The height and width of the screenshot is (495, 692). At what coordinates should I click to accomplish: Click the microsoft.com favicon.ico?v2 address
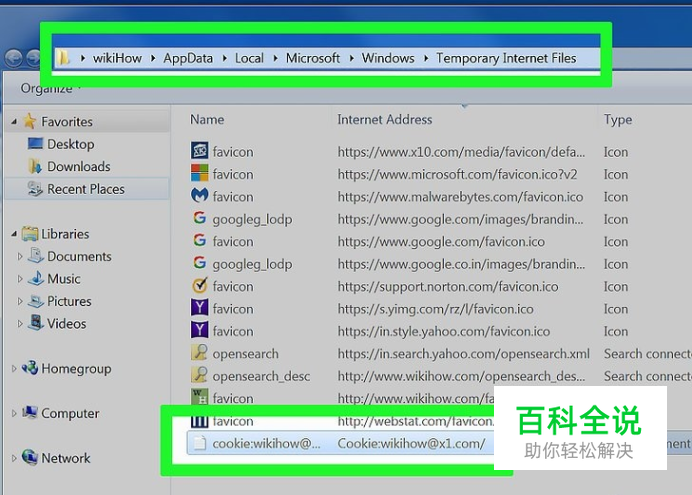[x=457, y=174]
